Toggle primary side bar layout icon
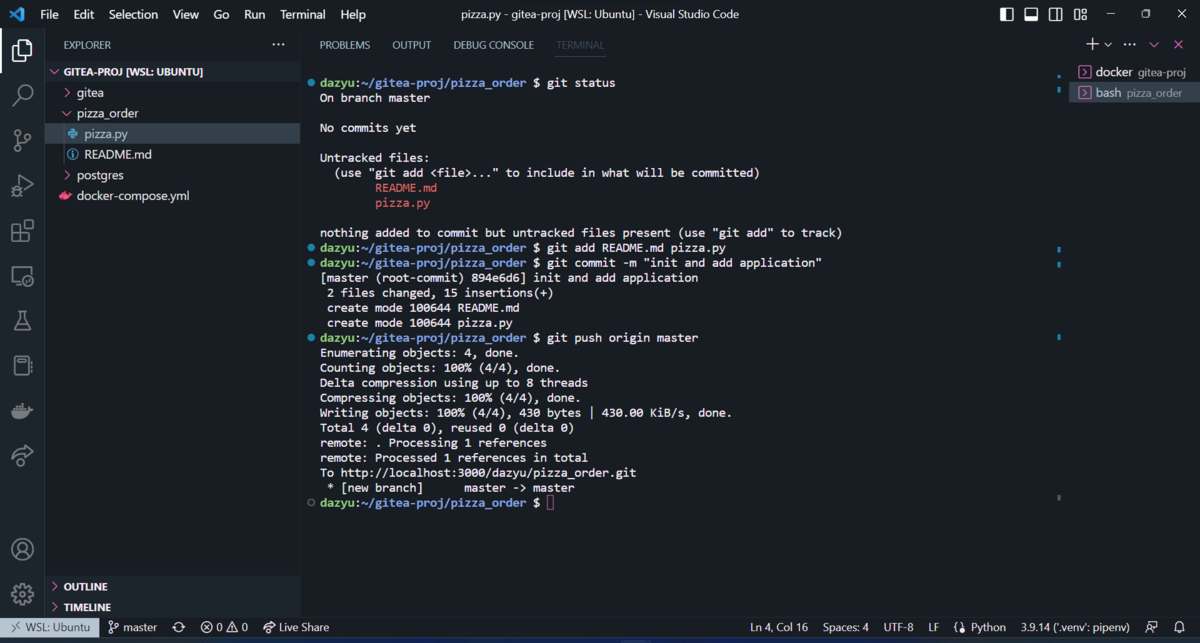The image size is (1200, 643). coord(1007,14)
